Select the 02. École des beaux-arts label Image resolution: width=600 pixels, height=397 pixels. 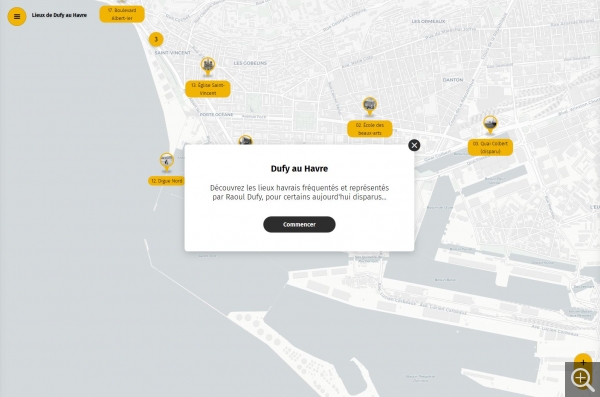[370, 129]
